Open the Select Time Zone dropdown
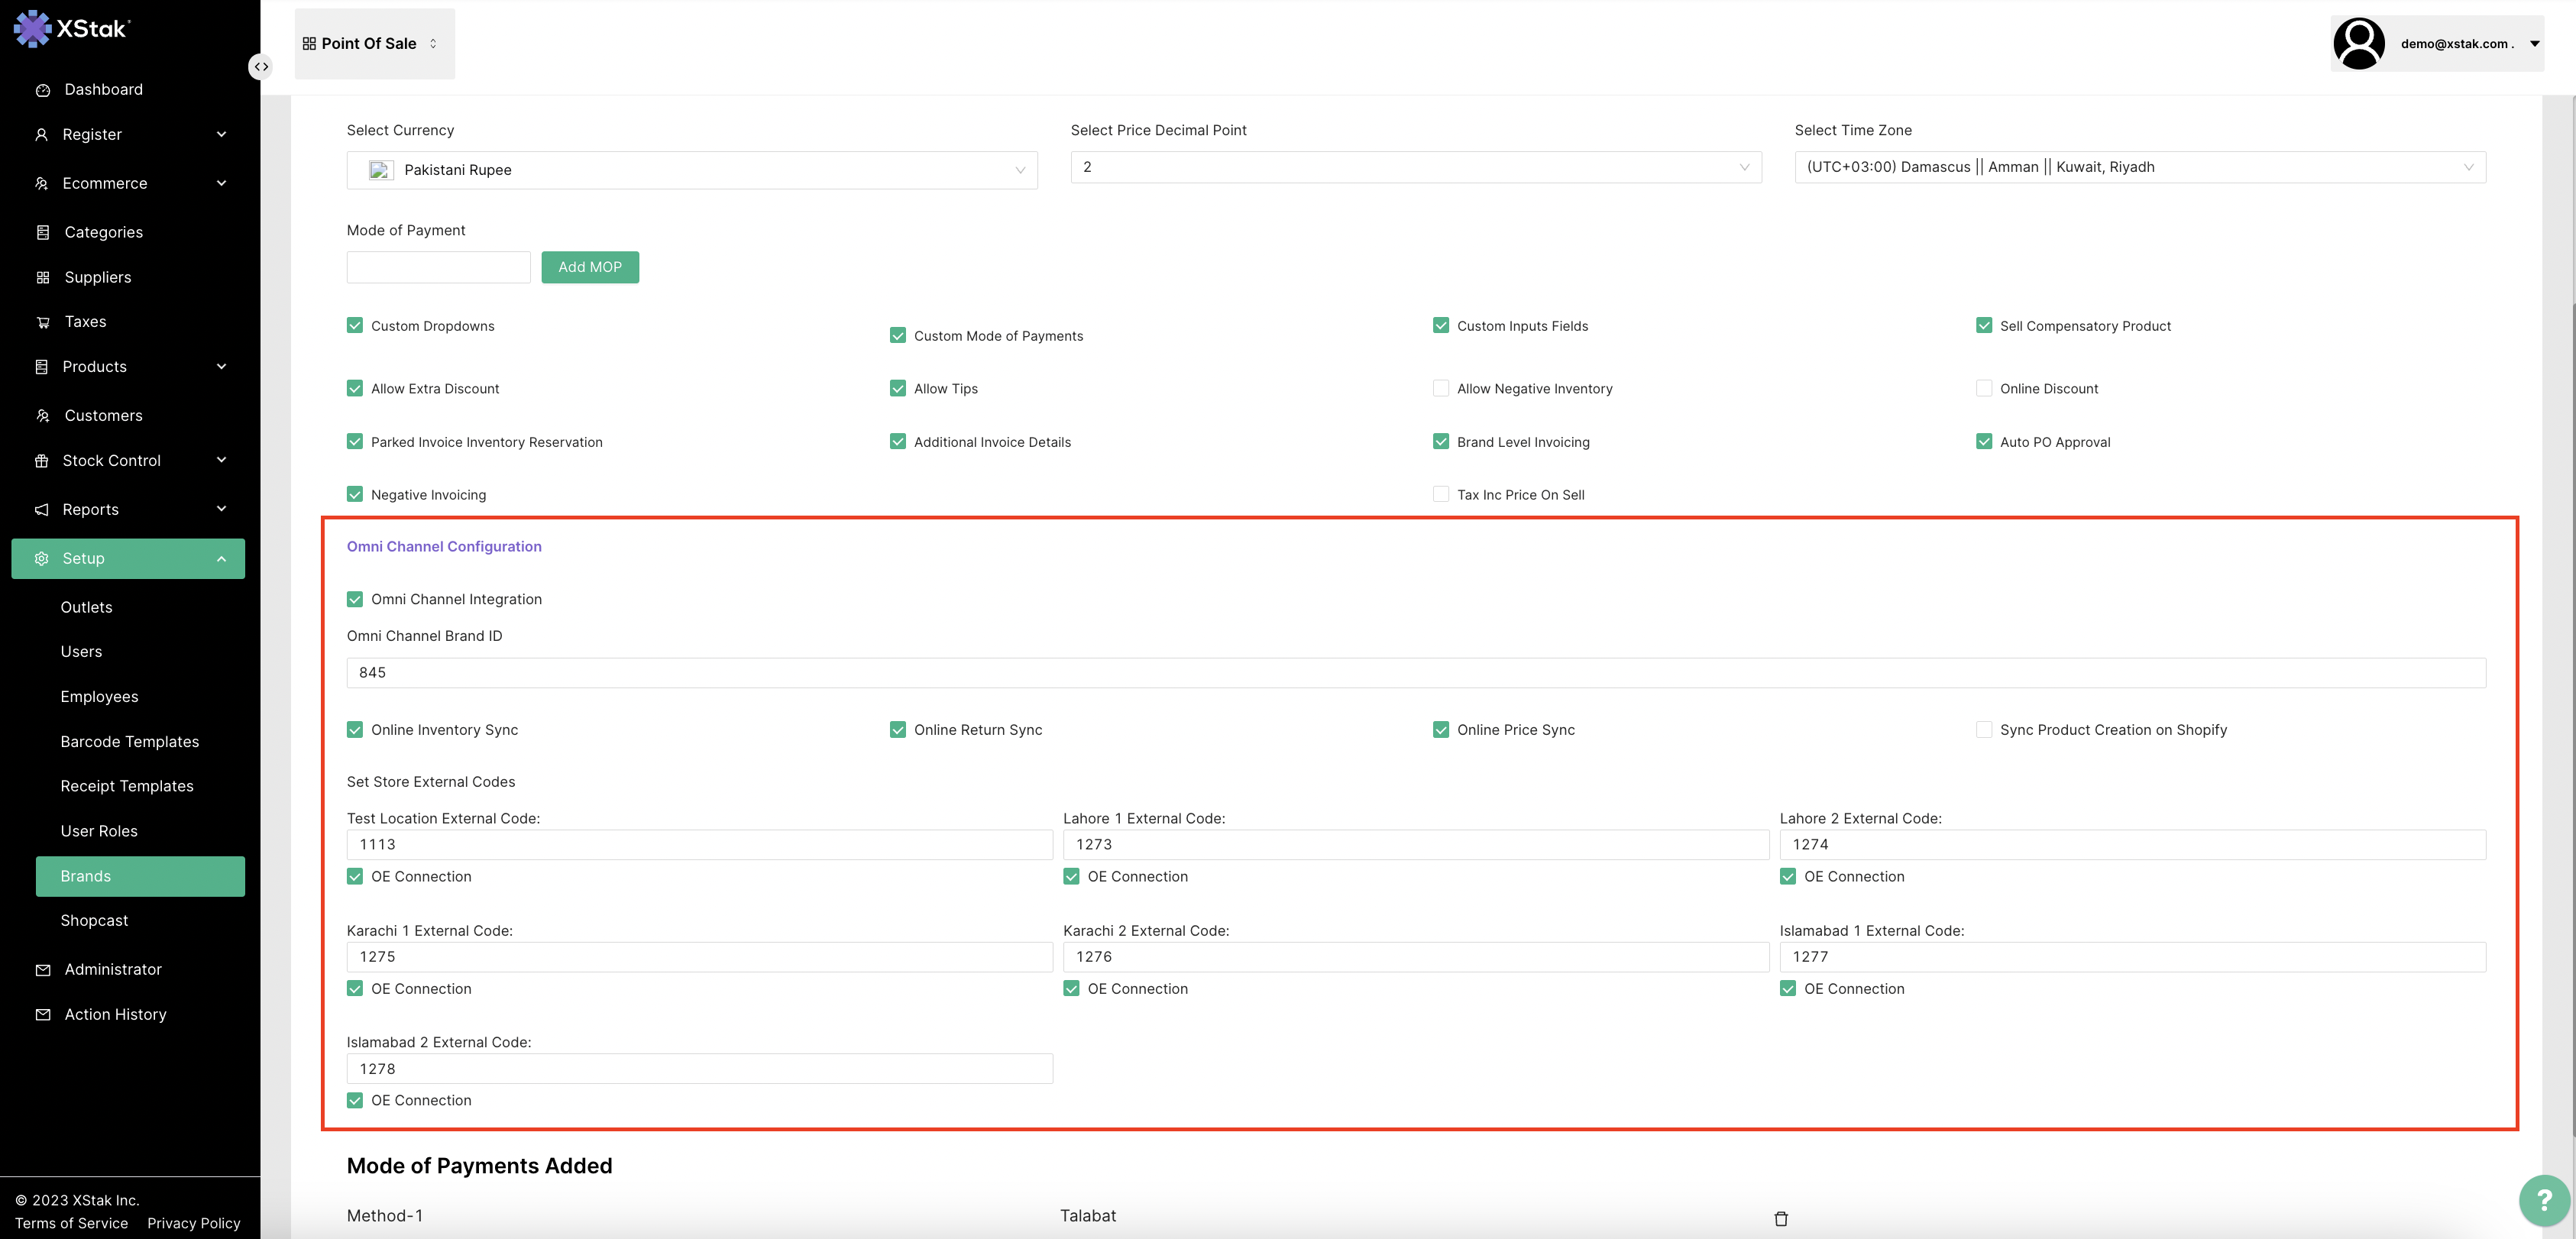Image resolution: width=2576 pixels, height=1239 pixels. tap(2139, 167)
